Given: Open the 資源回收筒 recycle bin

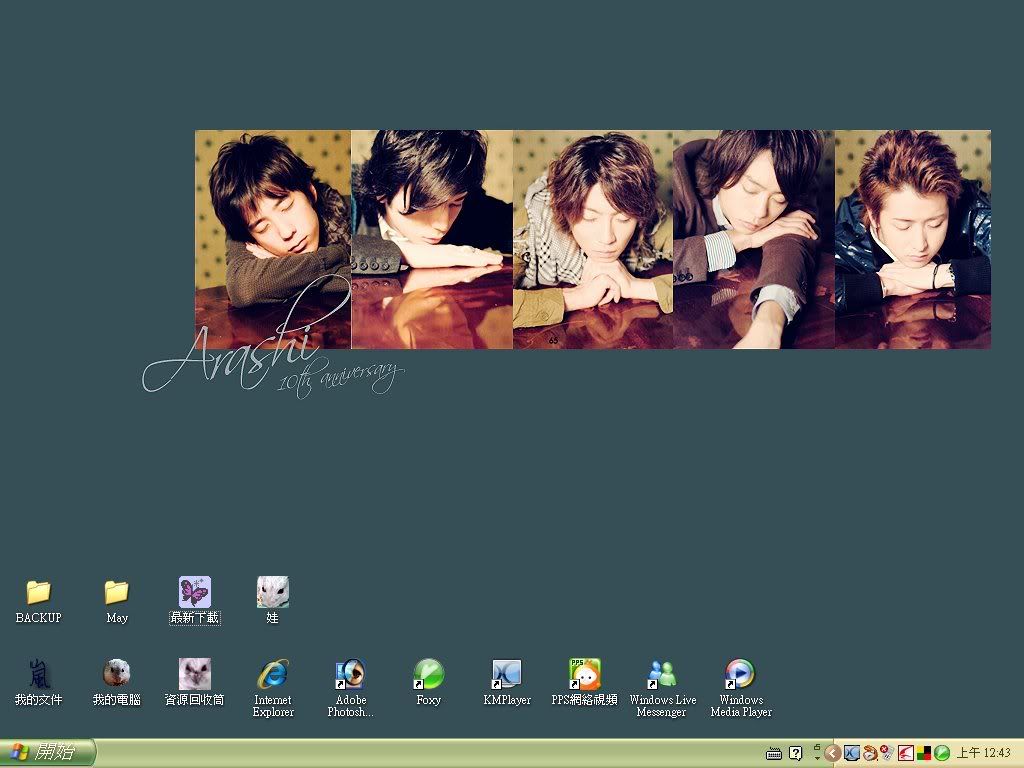Looking at the screenshot, I should (x=194, y=673).
